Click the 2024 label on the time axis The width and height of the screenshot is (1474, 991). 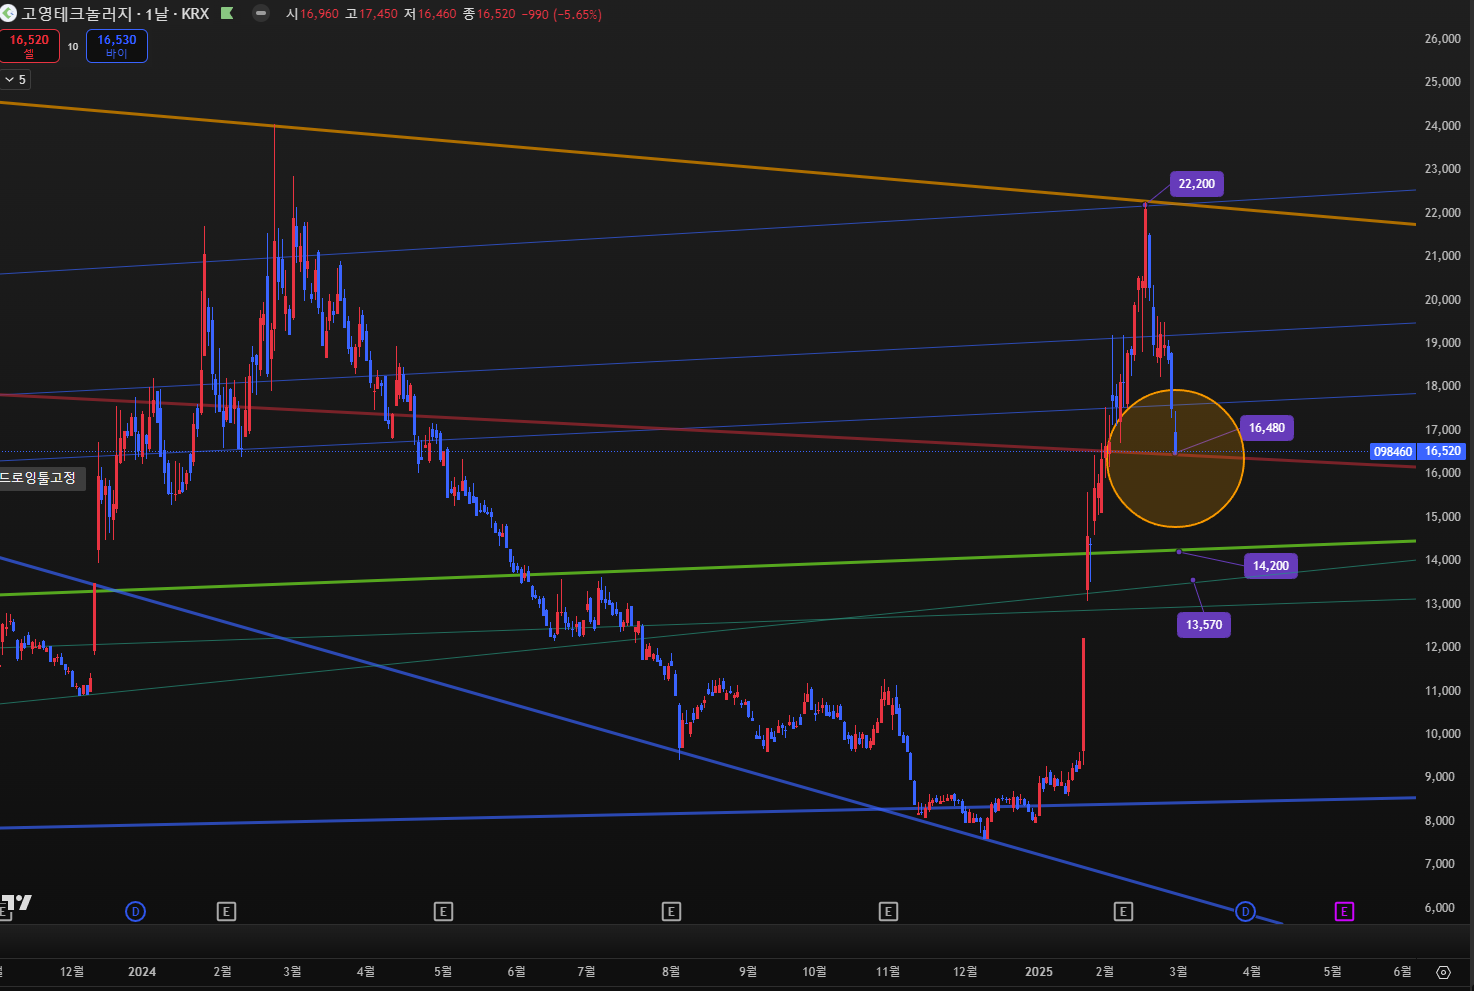142,972
